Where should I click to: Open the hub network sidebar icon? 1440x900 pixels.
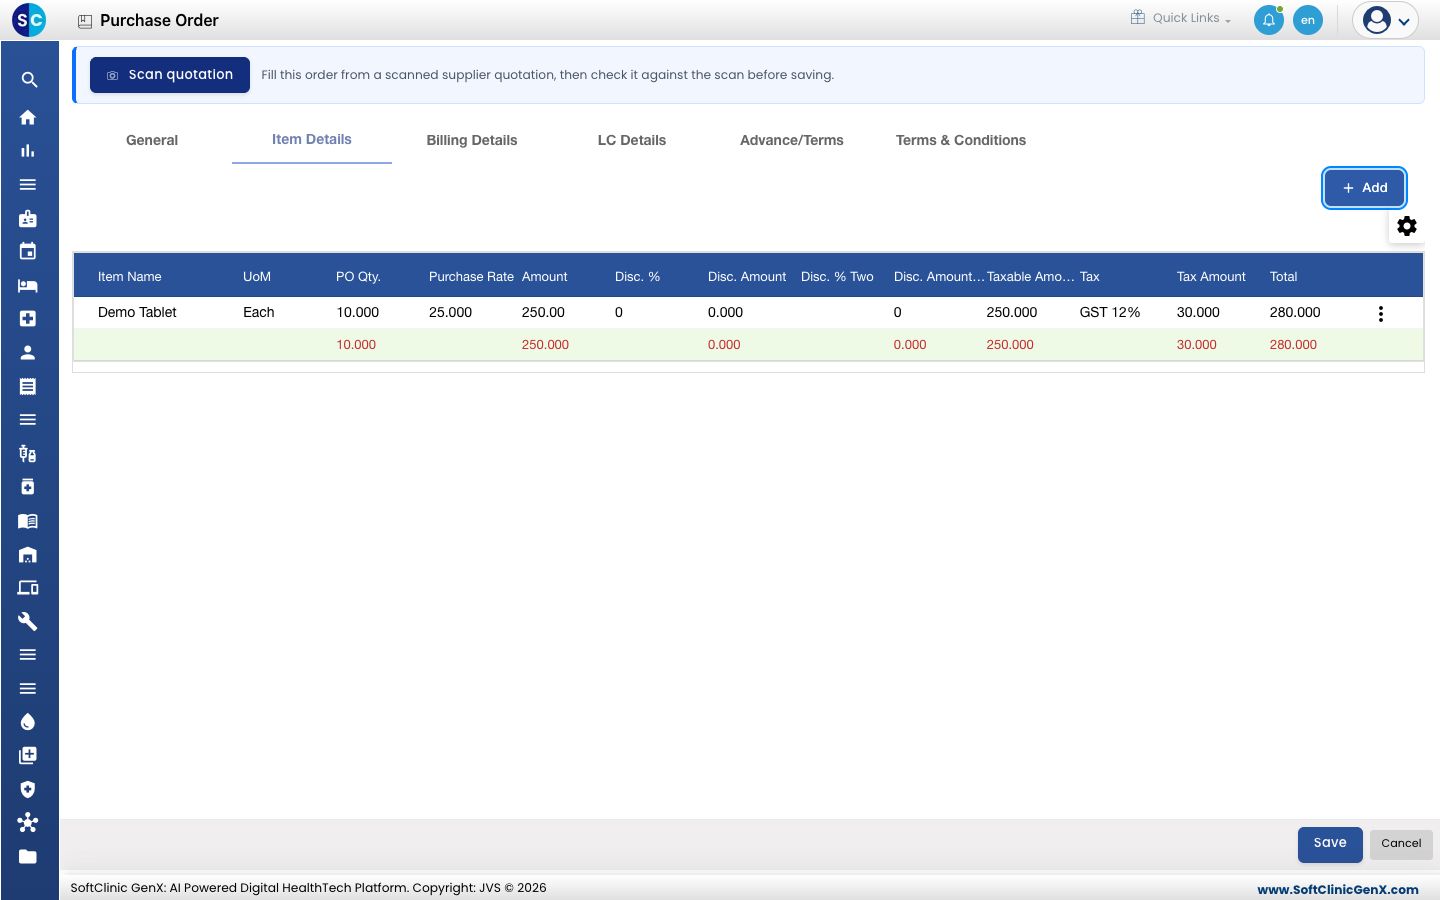pyautogui.click(x=28, y=822)
